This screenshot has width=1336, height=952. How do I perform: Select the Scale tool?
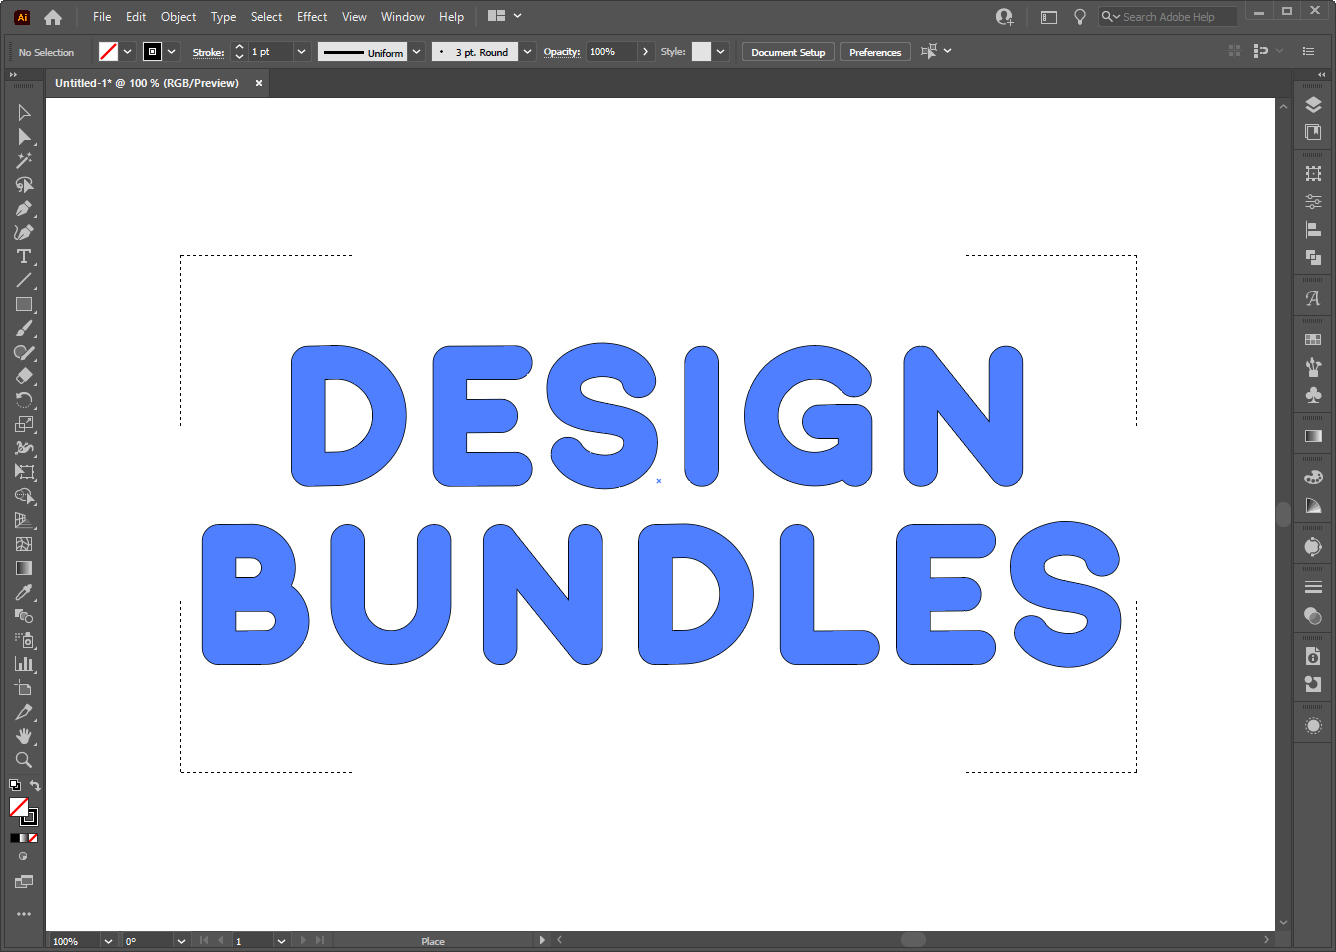[x=24, y=425]
